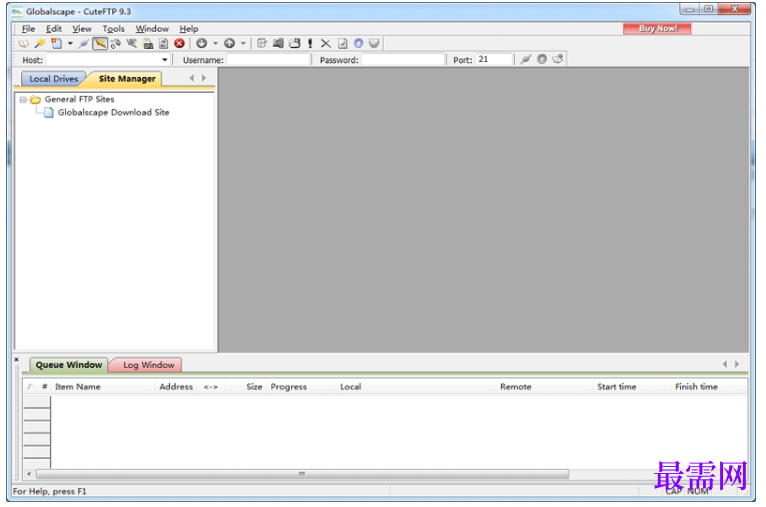Image resolution: width=766 pixels, height=507 pixels.
Task: Switch to the Log Window tab
Action: (149, 365)
